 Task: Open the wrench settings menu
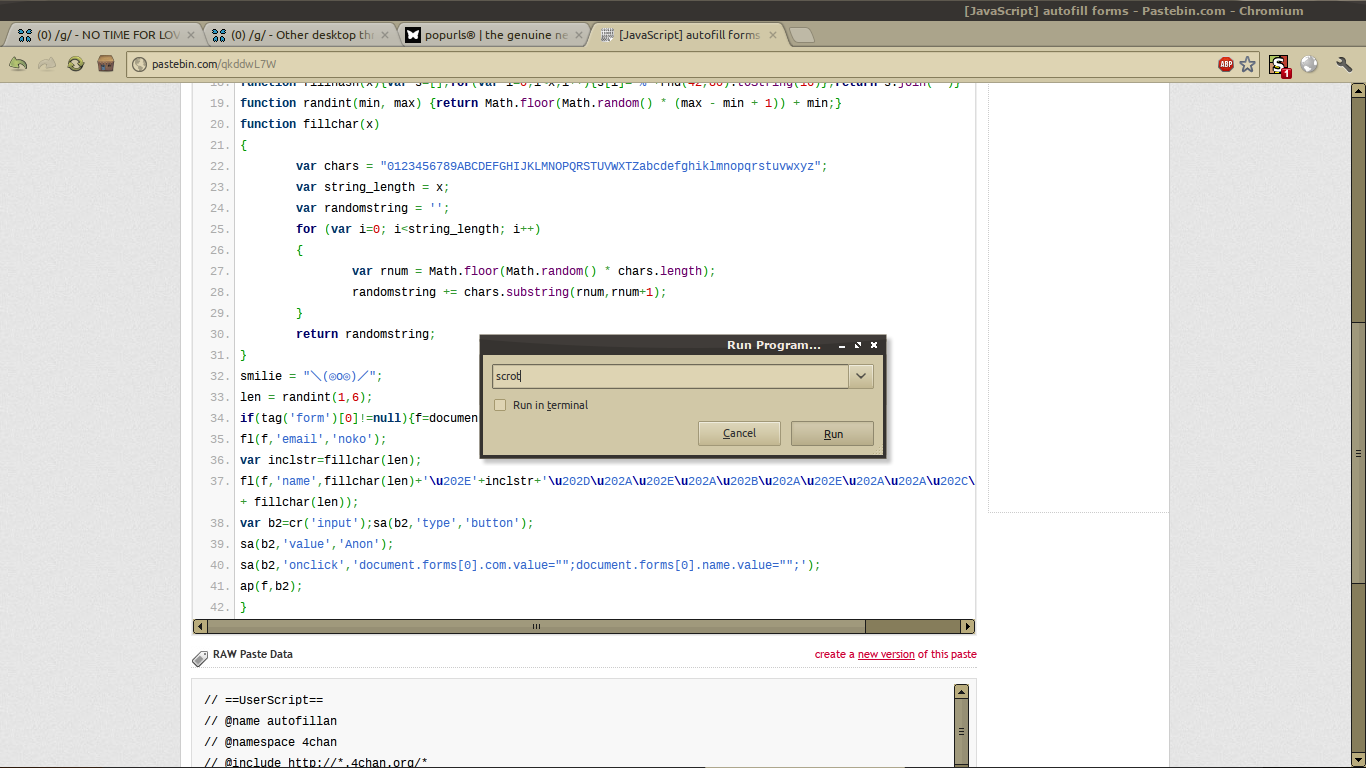point(1343,64)
